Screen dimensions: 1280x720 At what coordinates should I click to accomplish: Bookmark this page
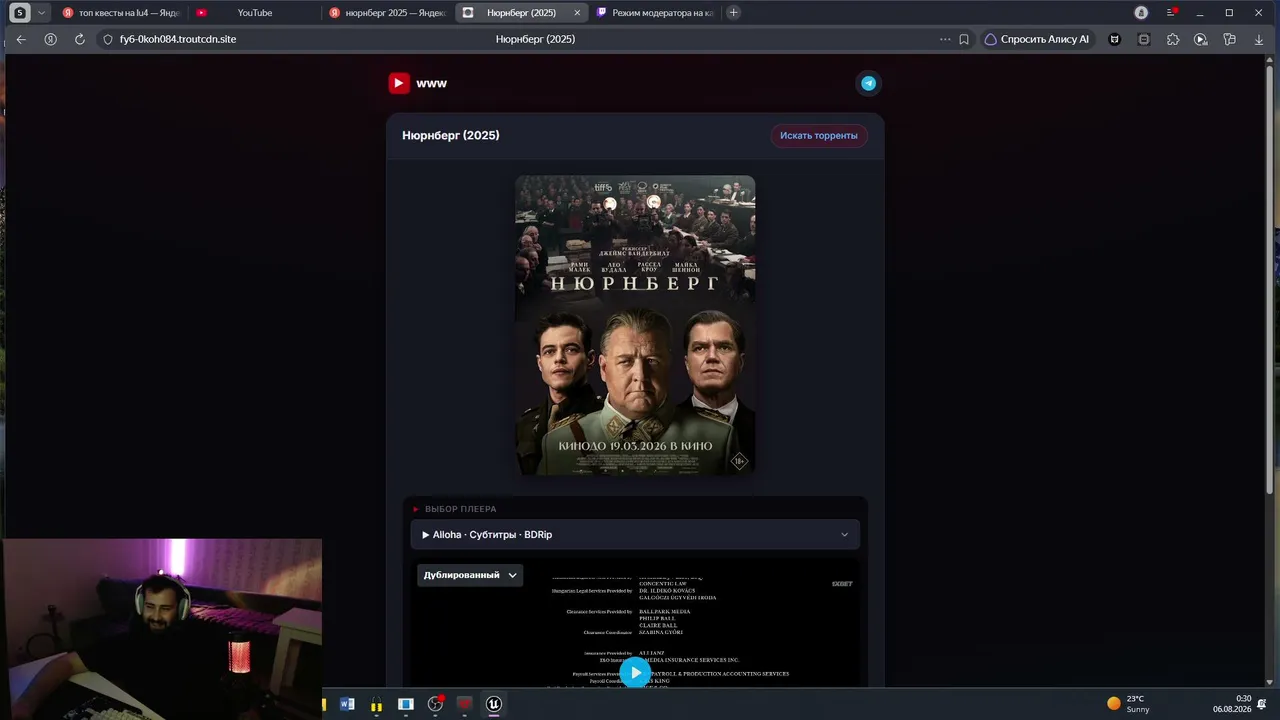coord(964,39)
